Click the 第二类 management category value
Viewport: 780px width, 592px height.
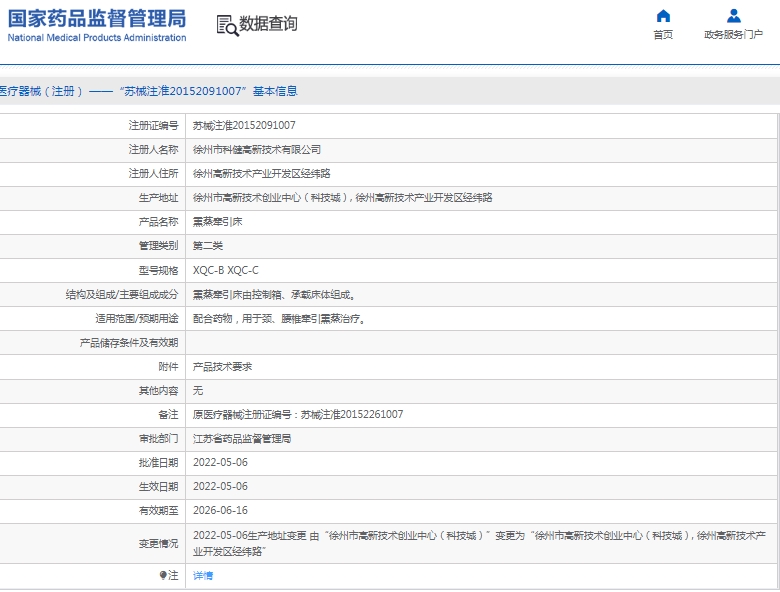point(208,246)
